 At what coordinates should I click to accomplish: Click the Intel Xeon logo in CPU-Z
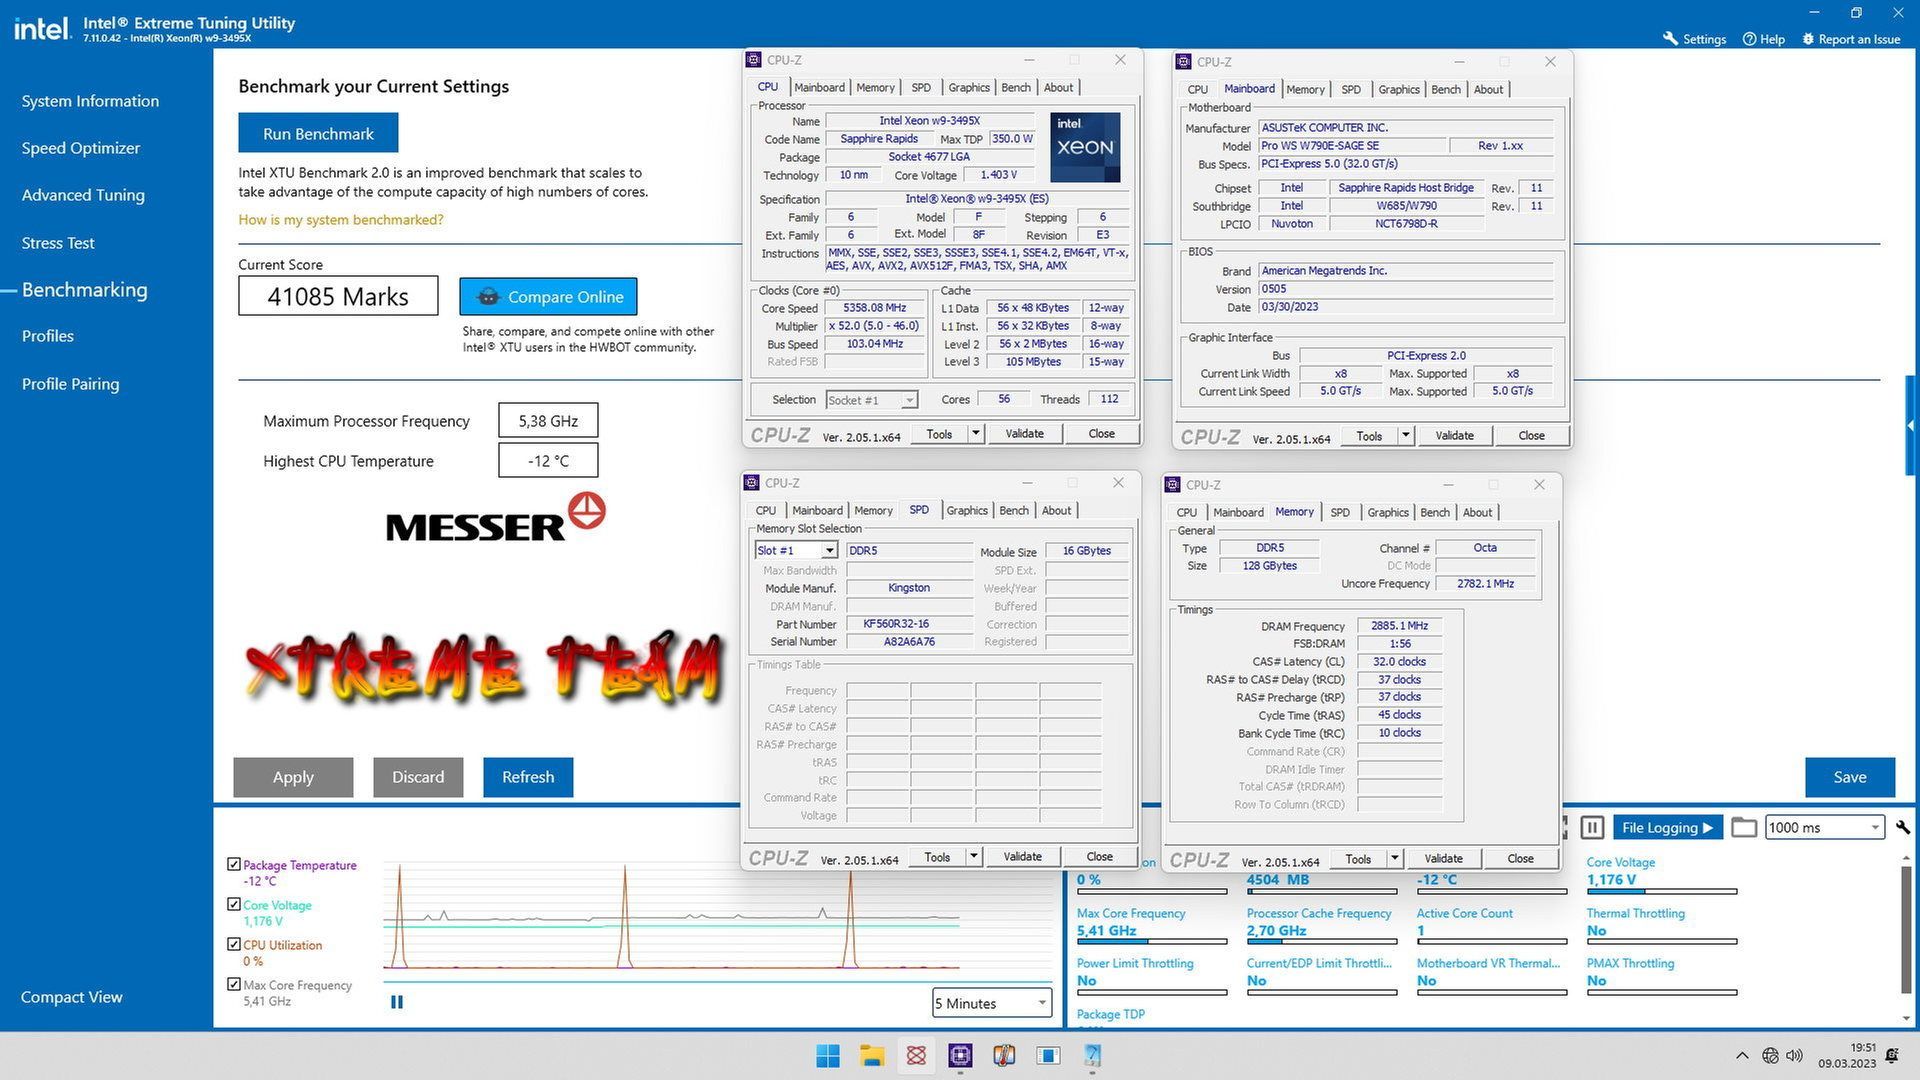pyautogui.click(x=1085, y=146)
